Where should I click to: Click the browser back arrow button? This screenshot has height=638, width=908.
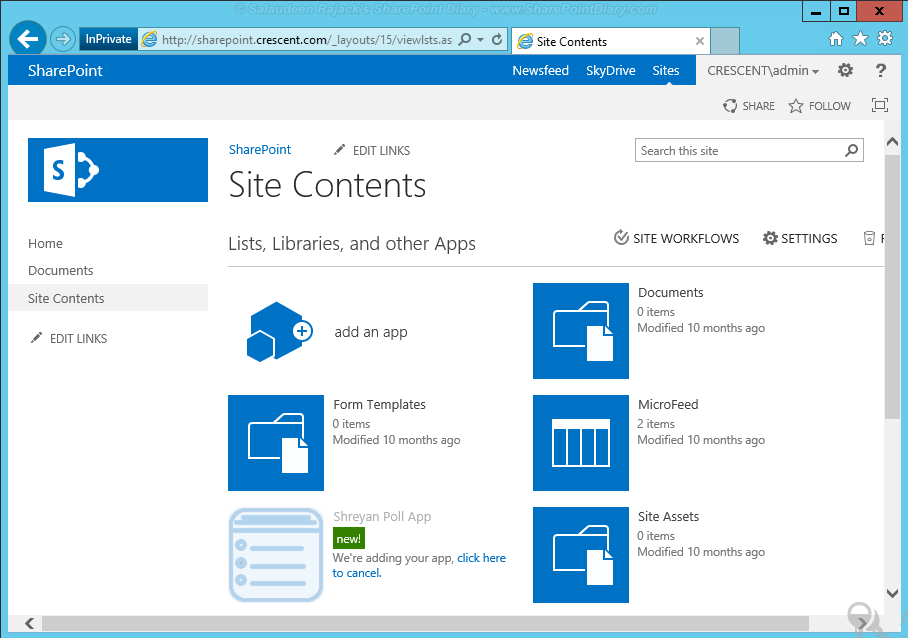point(28,40)
